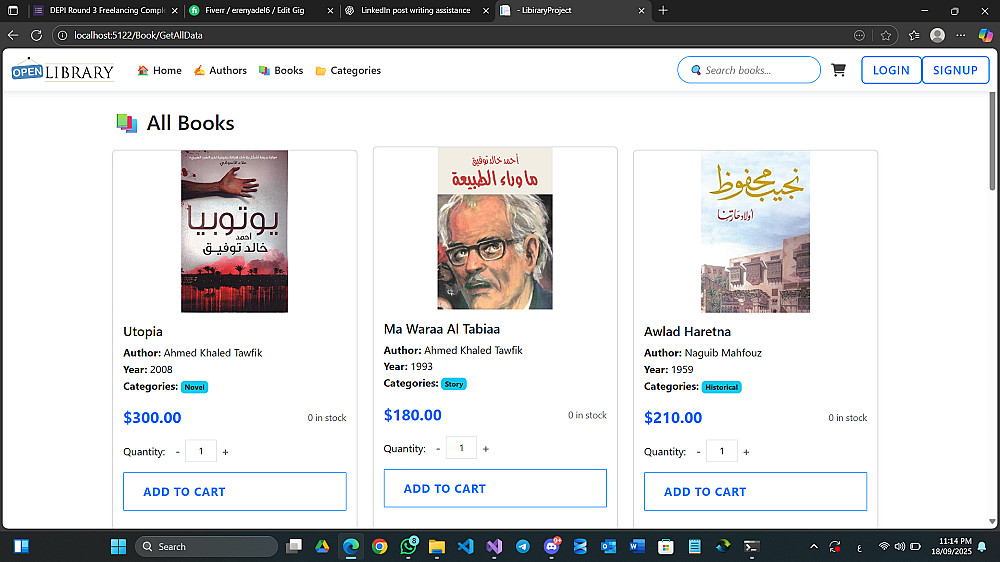Open Terminal from taskbar
1000x562 pixels.
pyautogui.click(x=751, y=546)
